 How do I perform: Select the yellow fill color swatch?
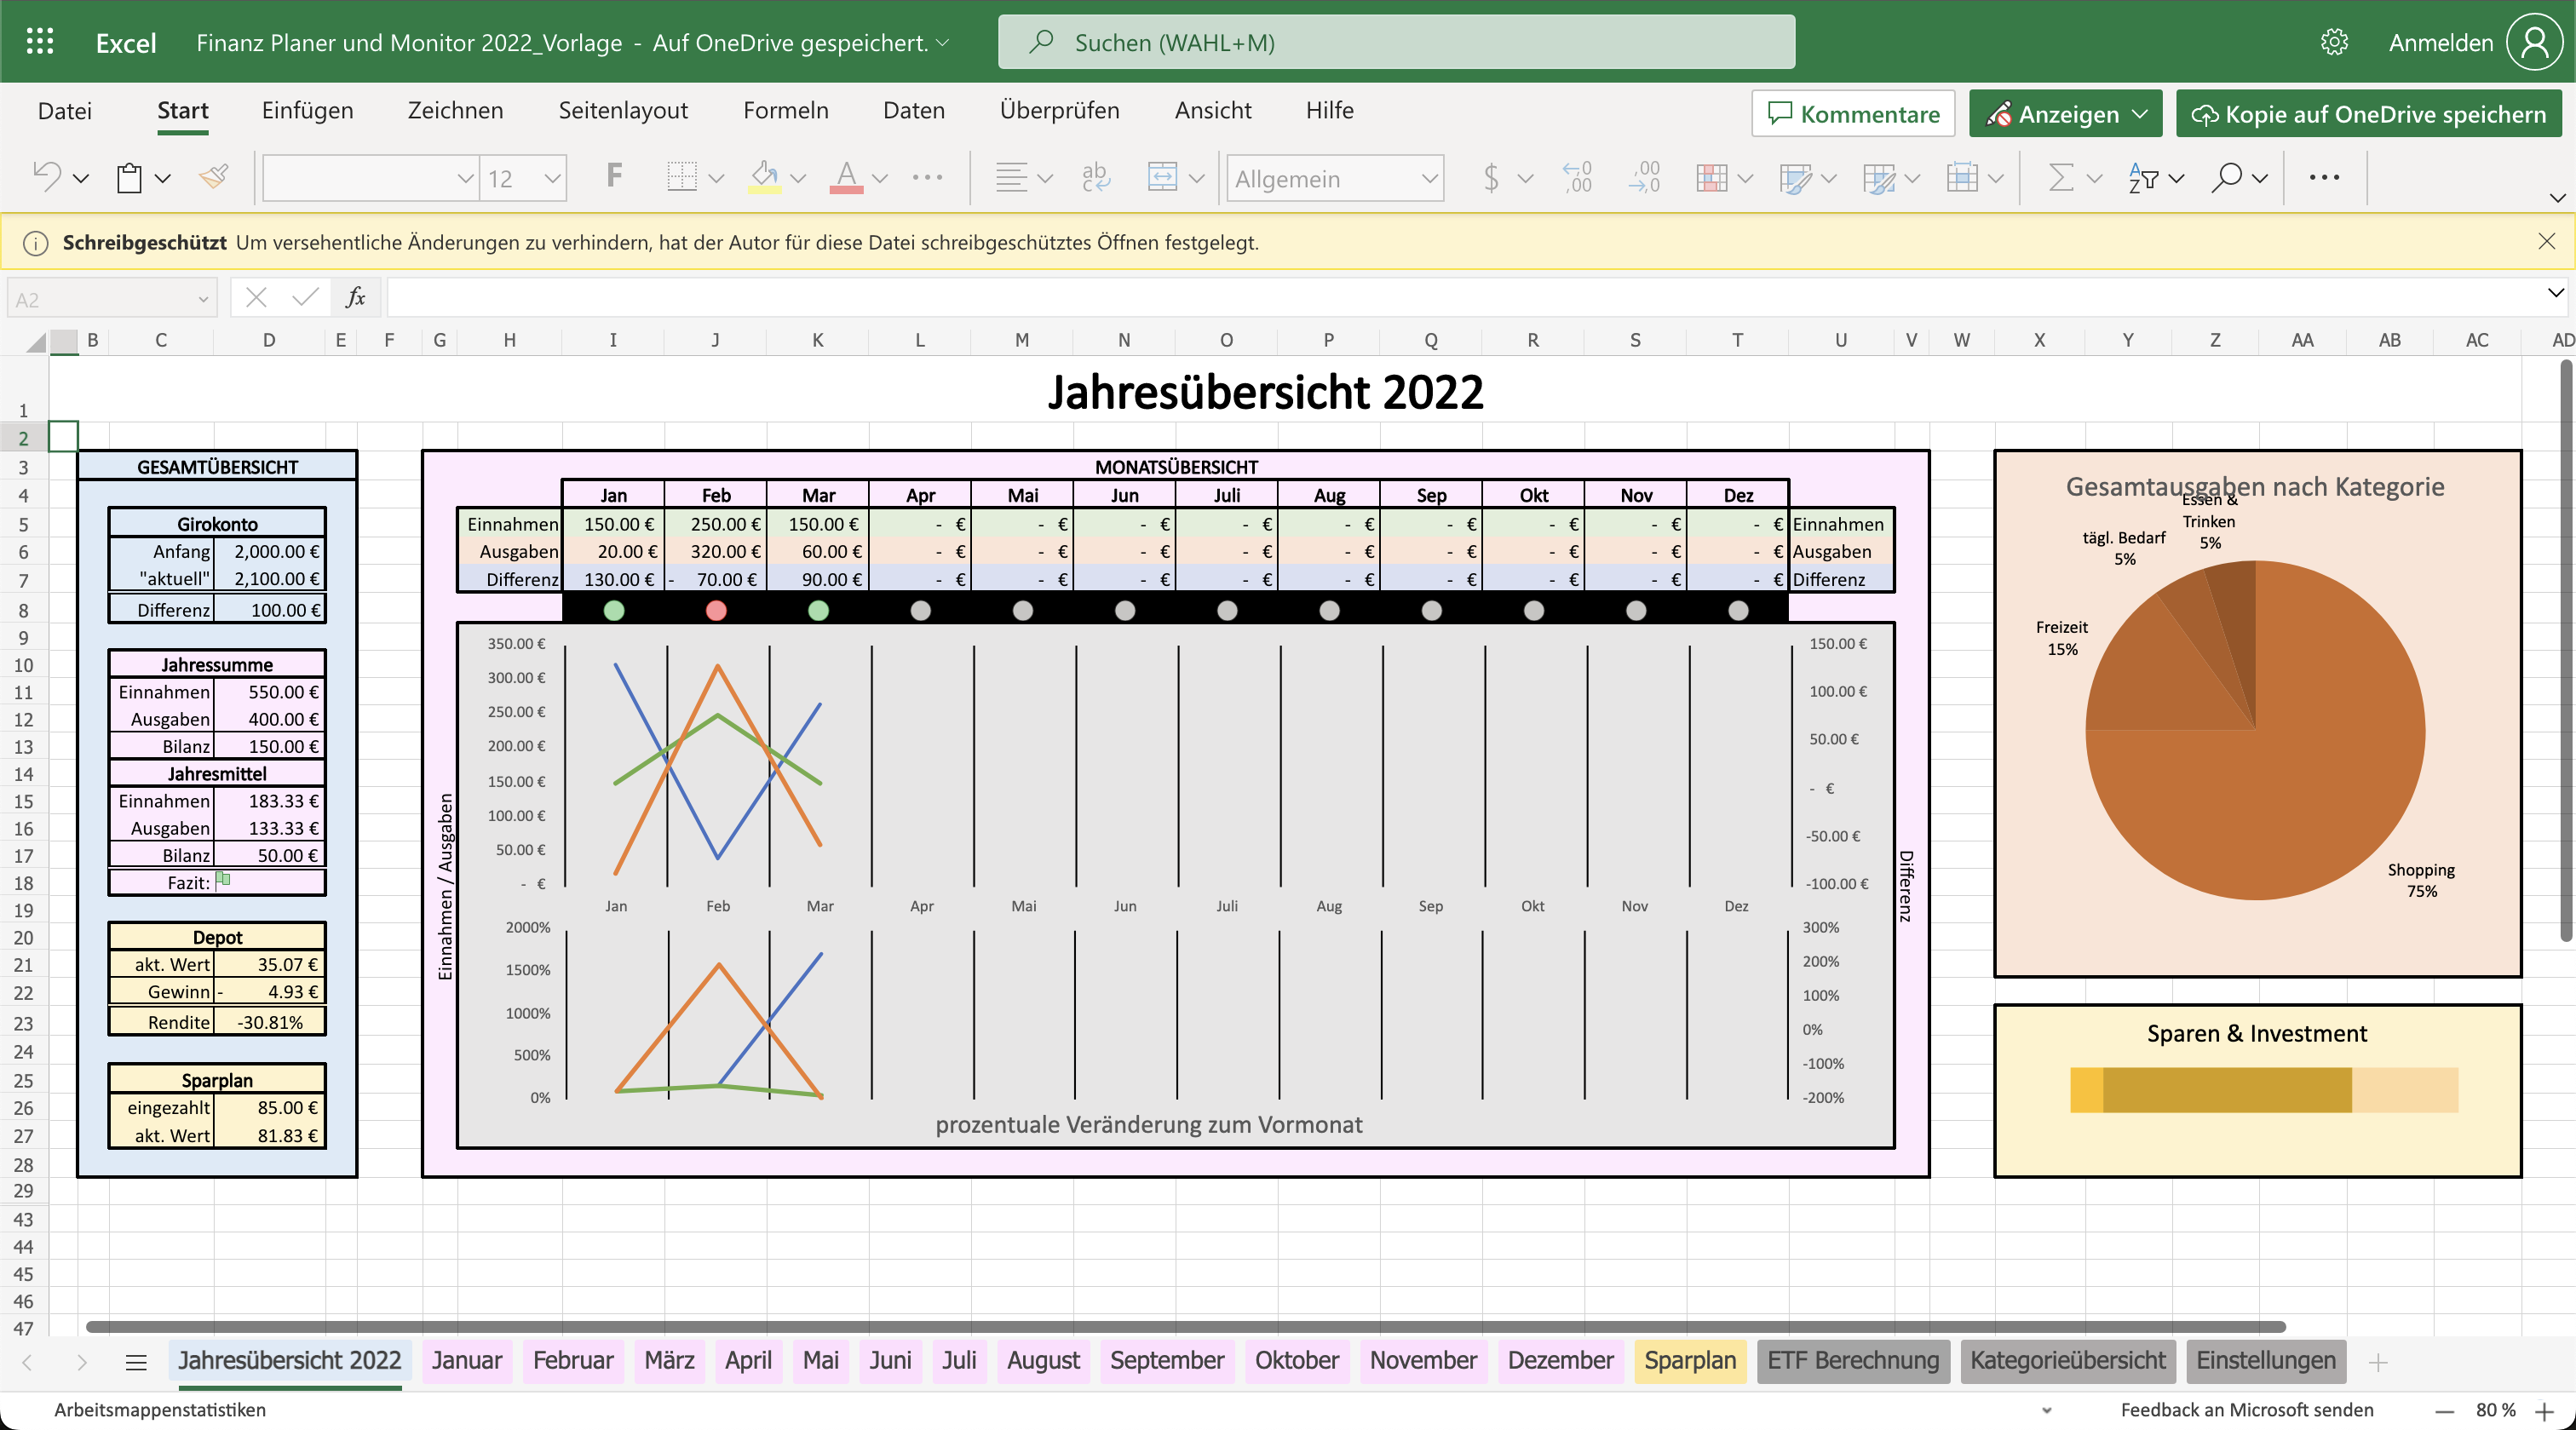point(764,188)
